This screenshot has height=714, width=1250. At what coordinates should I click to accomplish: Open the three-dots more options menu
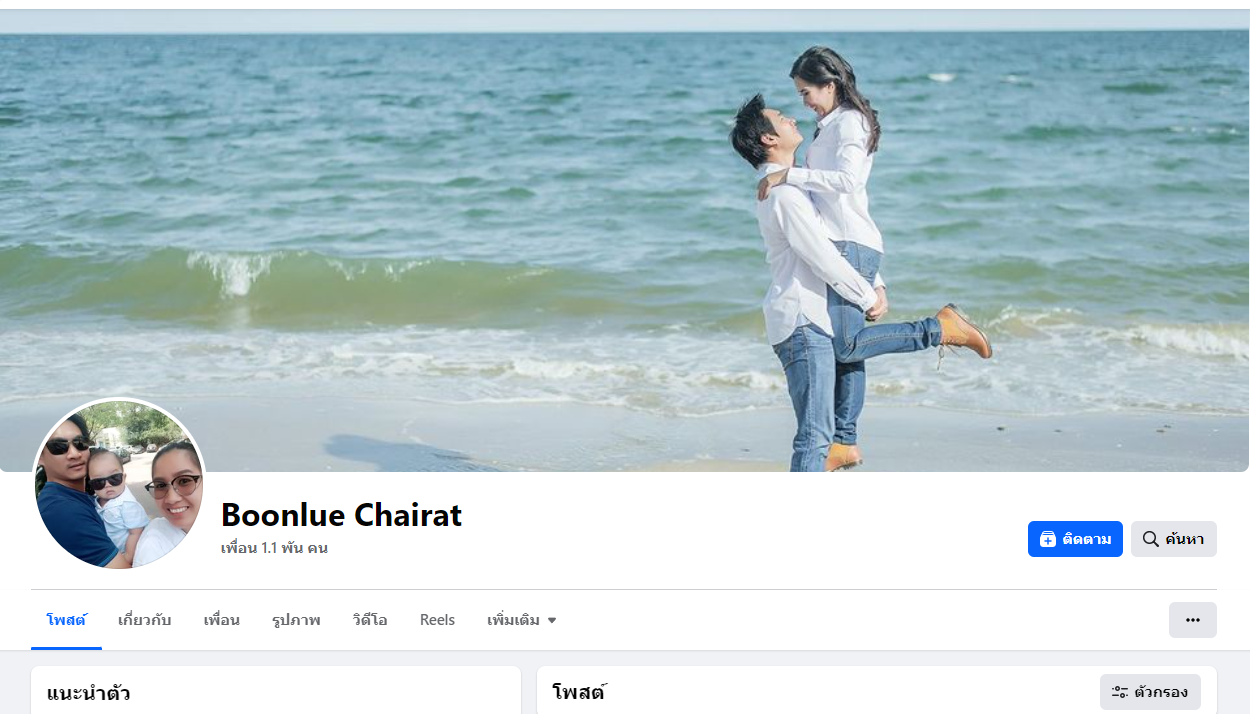[1192, 620]
